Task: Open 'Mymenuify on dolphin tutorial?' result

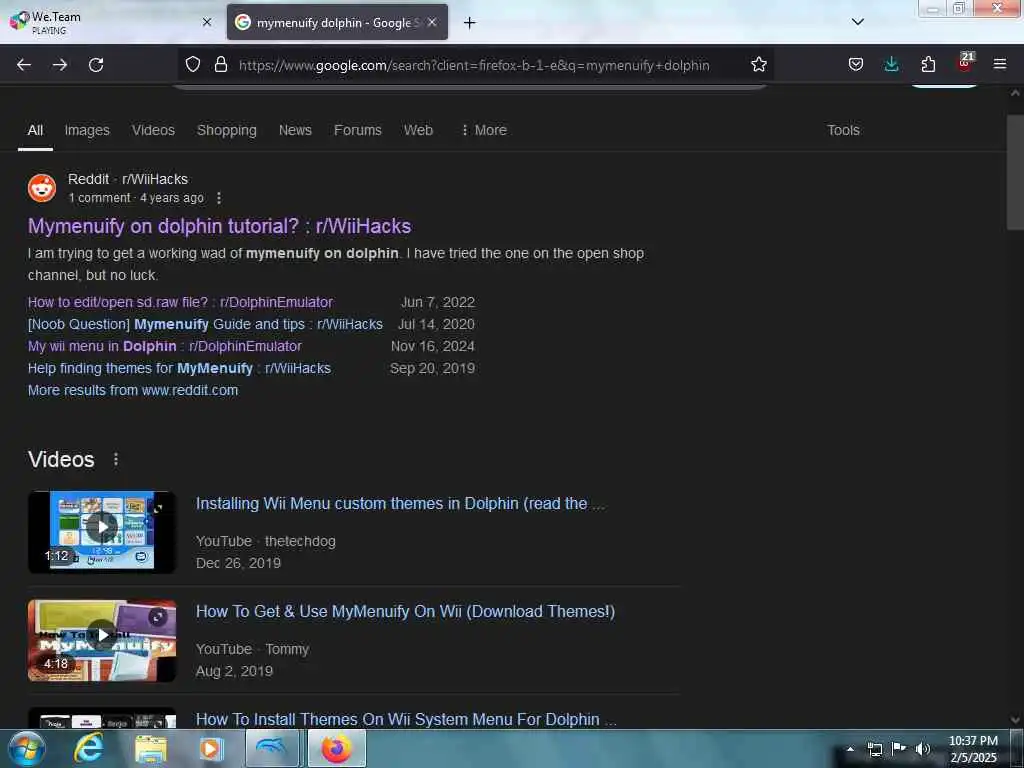Action: [x=219, y=226]
